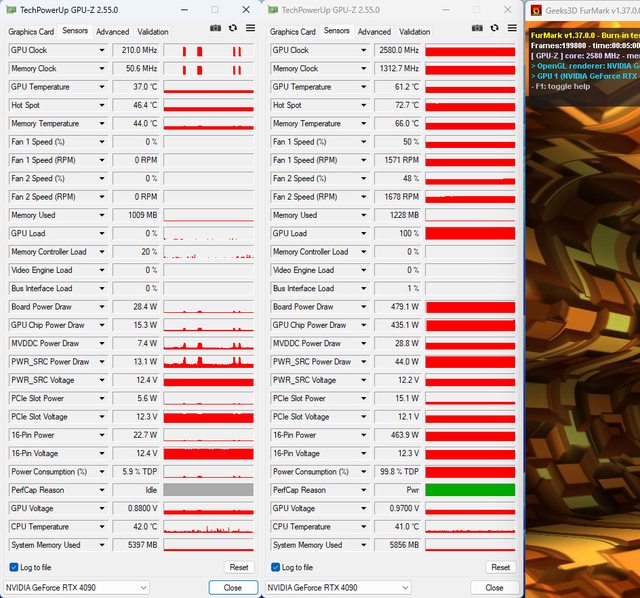Switch to Graphics Card tab in left window
The image size is (640, 598).
(31, 31)
